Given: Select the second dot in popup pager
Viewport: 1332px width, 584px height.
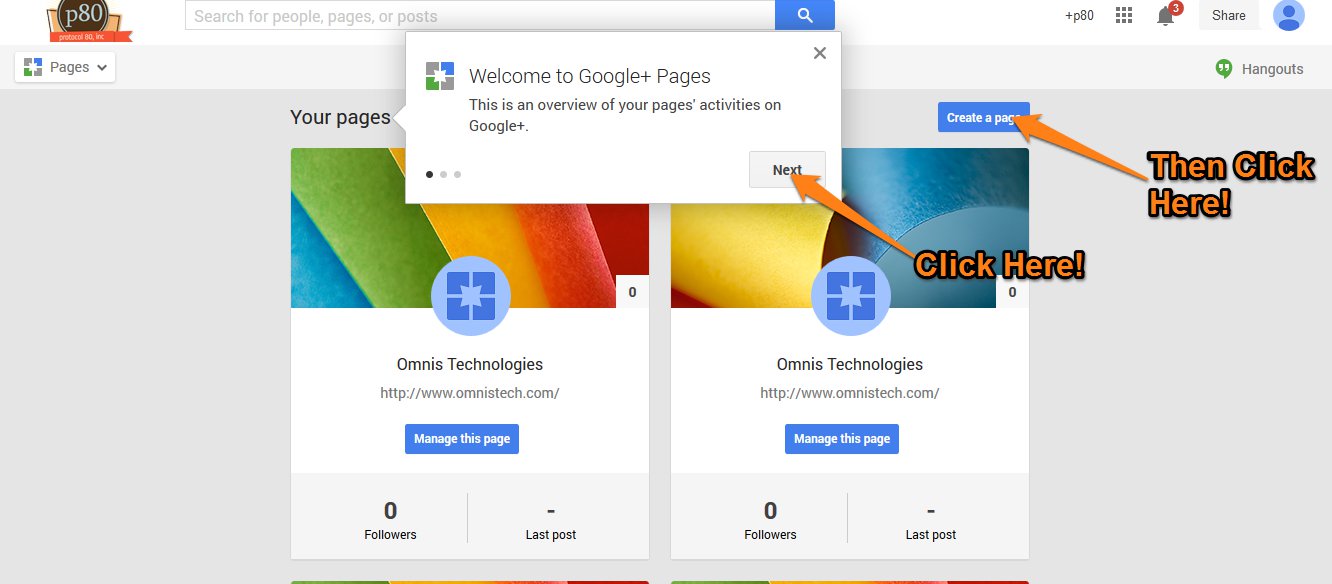Looking at the screenshot, I should pos(444,174).
